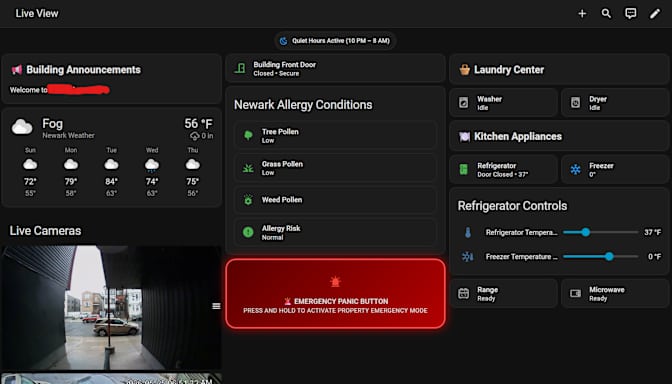Click the menu handle beside live camera

point(216,306)
